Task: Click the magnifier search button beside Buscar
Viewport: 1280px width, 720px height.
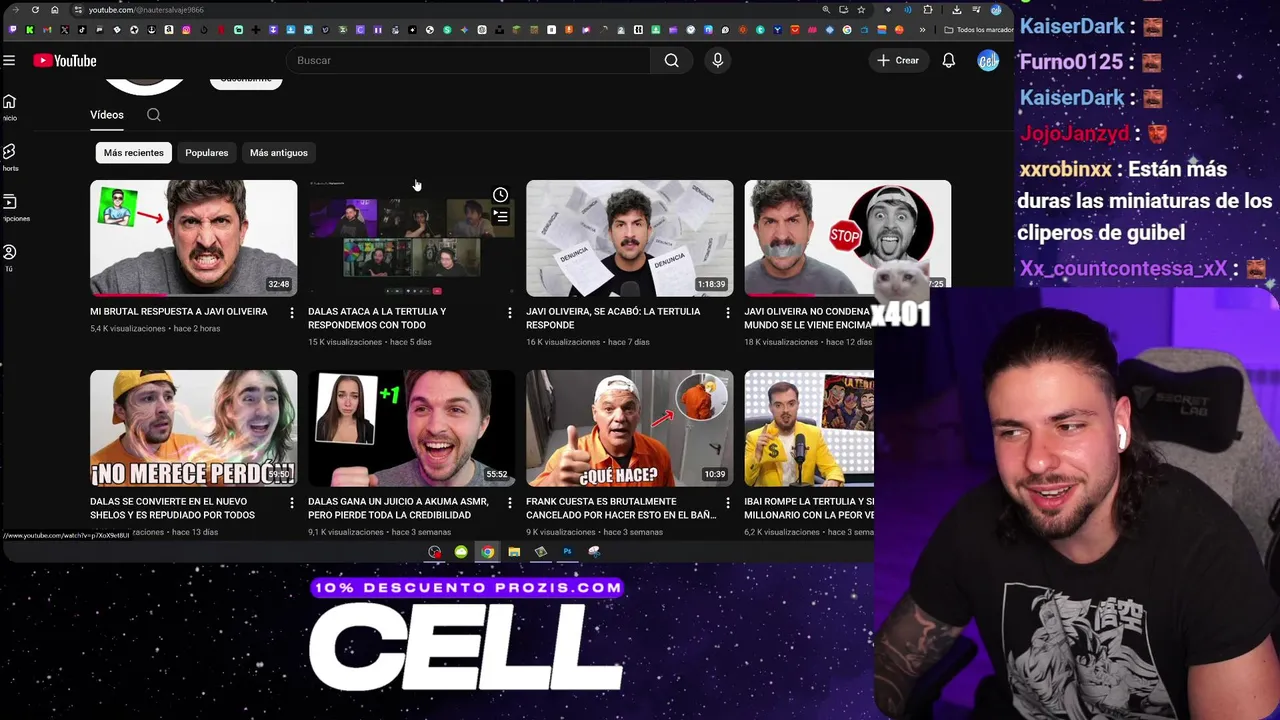Action: [671, 61]
